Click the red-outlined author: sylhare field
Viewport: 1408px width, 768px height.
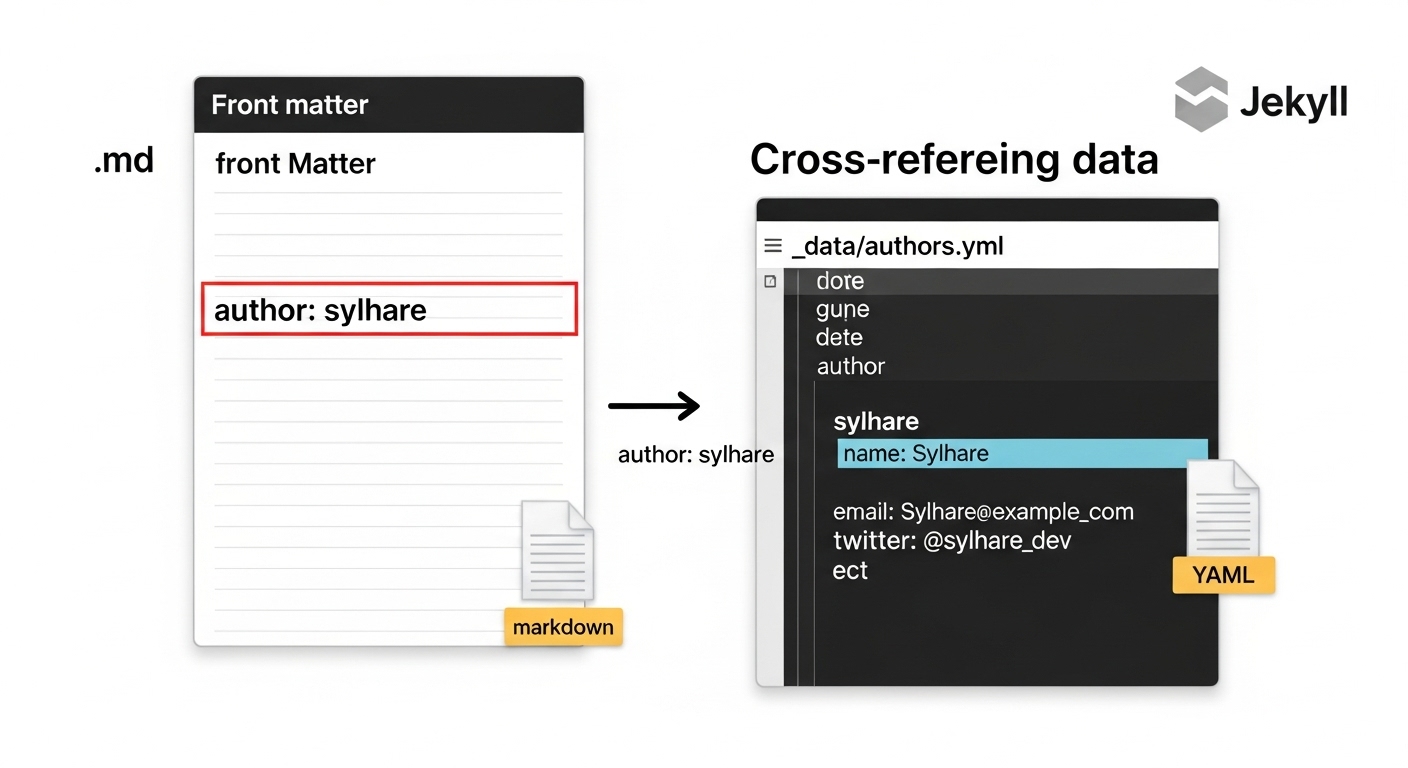(389, 309)
